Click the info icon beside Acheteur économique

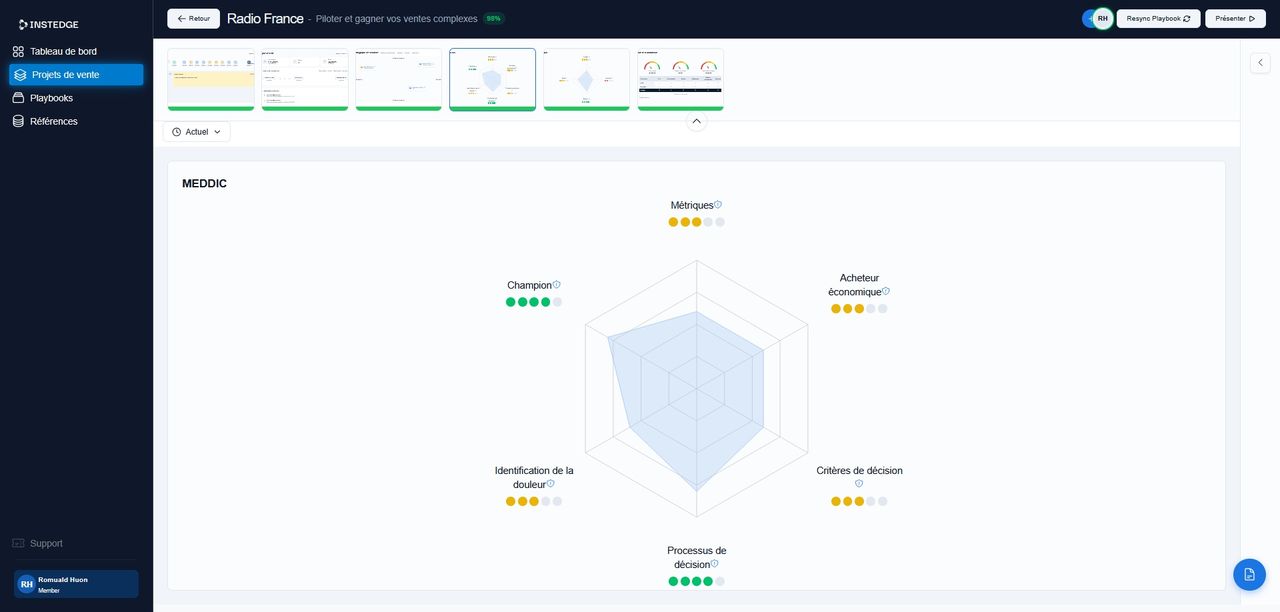pos(885,291)
